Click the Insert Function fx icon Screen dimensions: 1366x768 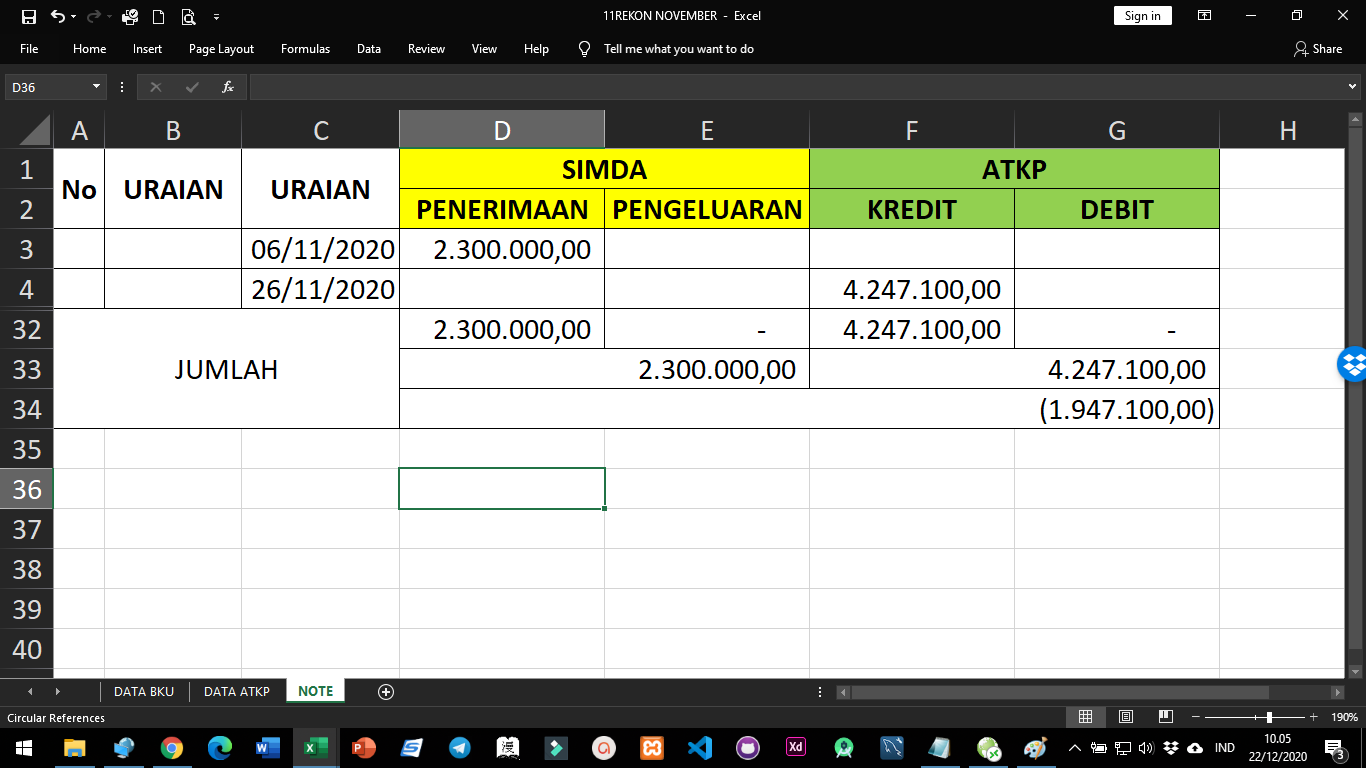(x=228, y=87)
